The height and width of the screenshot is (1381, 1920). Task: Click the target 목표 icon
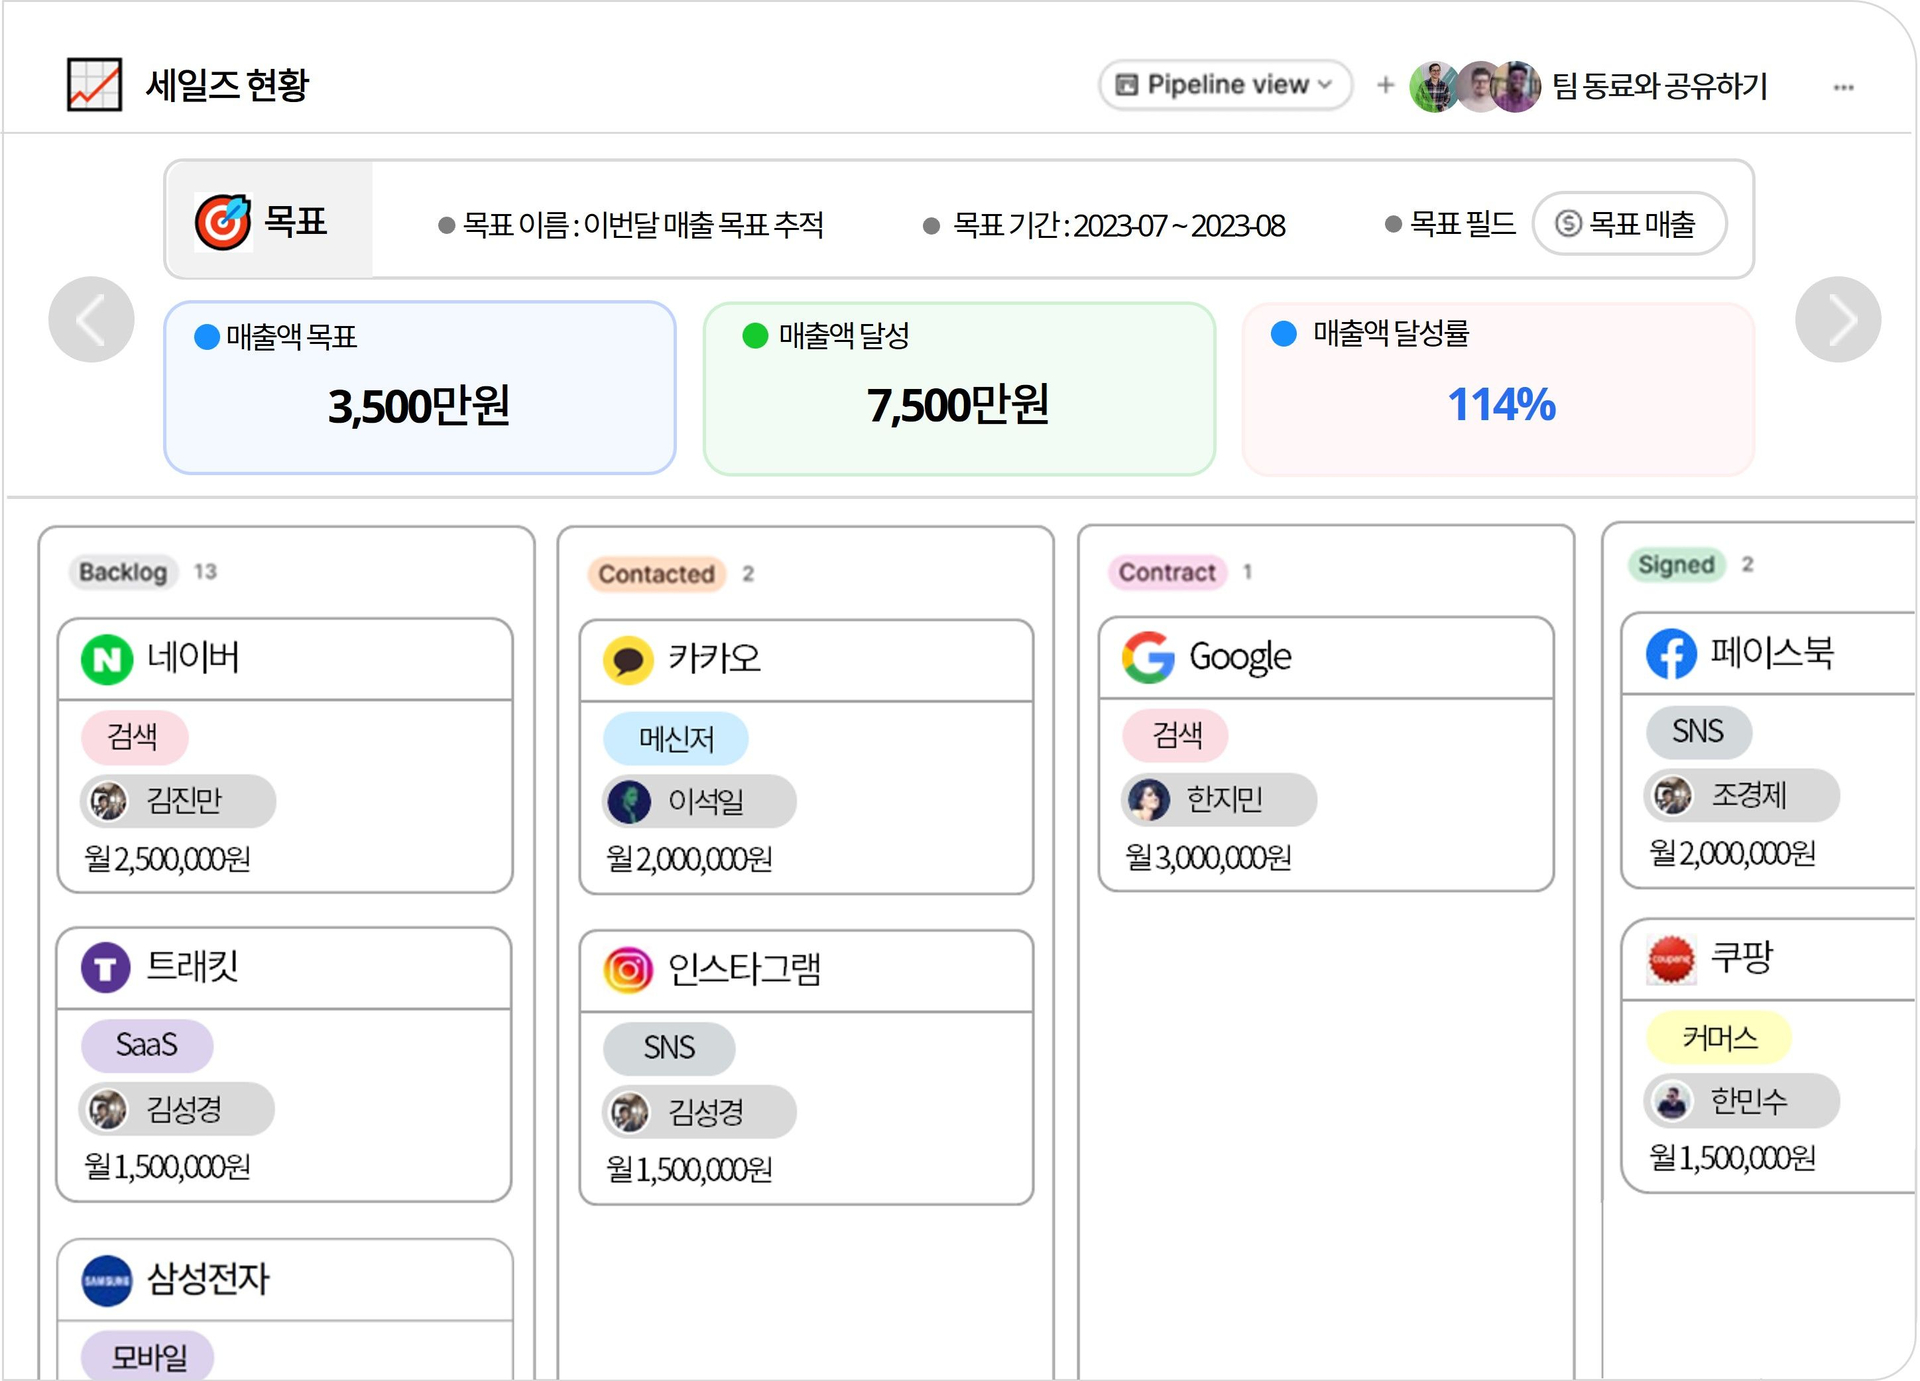point(223,221)
